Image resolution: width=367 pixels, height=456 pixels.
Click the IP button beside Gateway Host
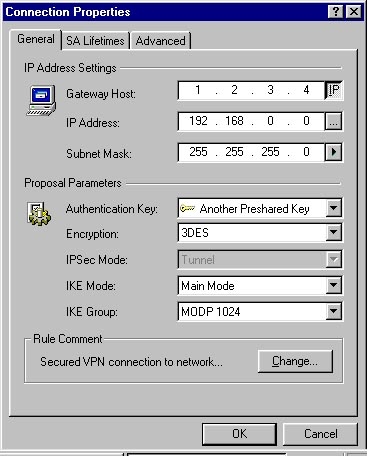coord(334,90)
